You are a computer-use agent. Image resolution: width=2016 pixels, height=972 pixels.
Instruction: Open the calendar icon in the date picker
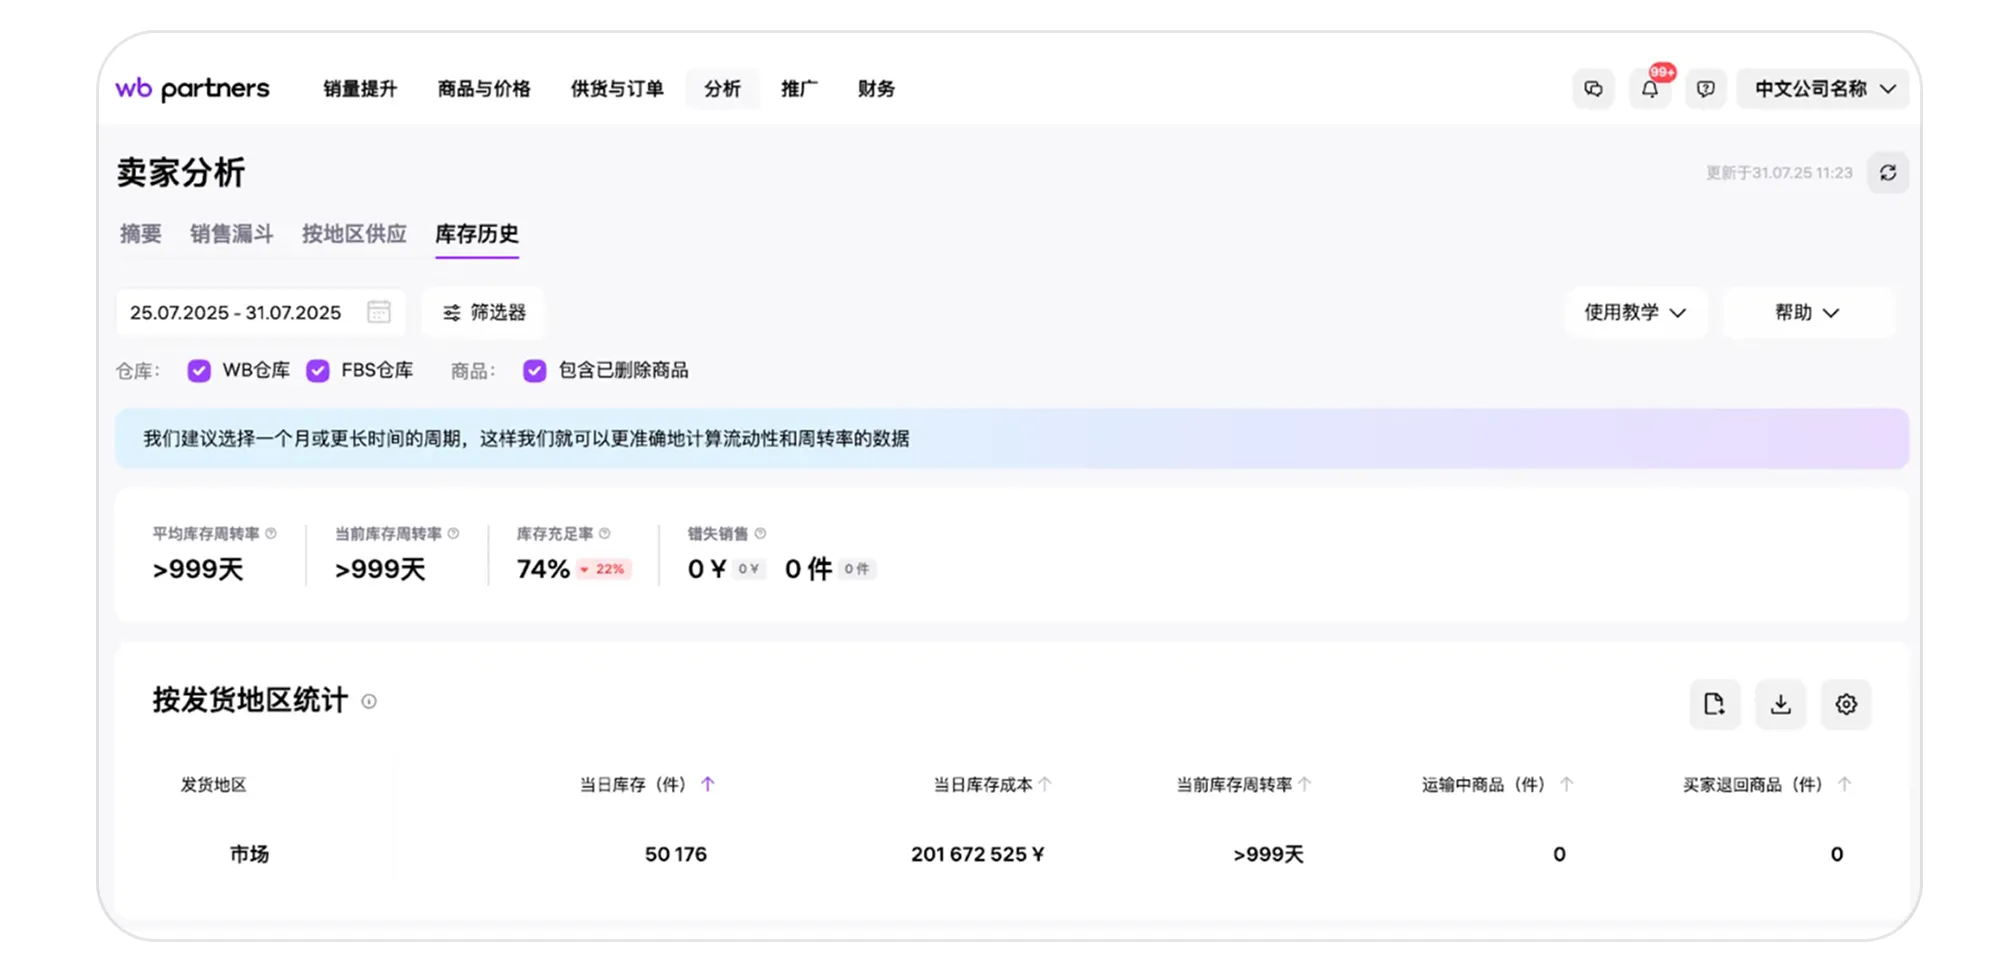378,312
